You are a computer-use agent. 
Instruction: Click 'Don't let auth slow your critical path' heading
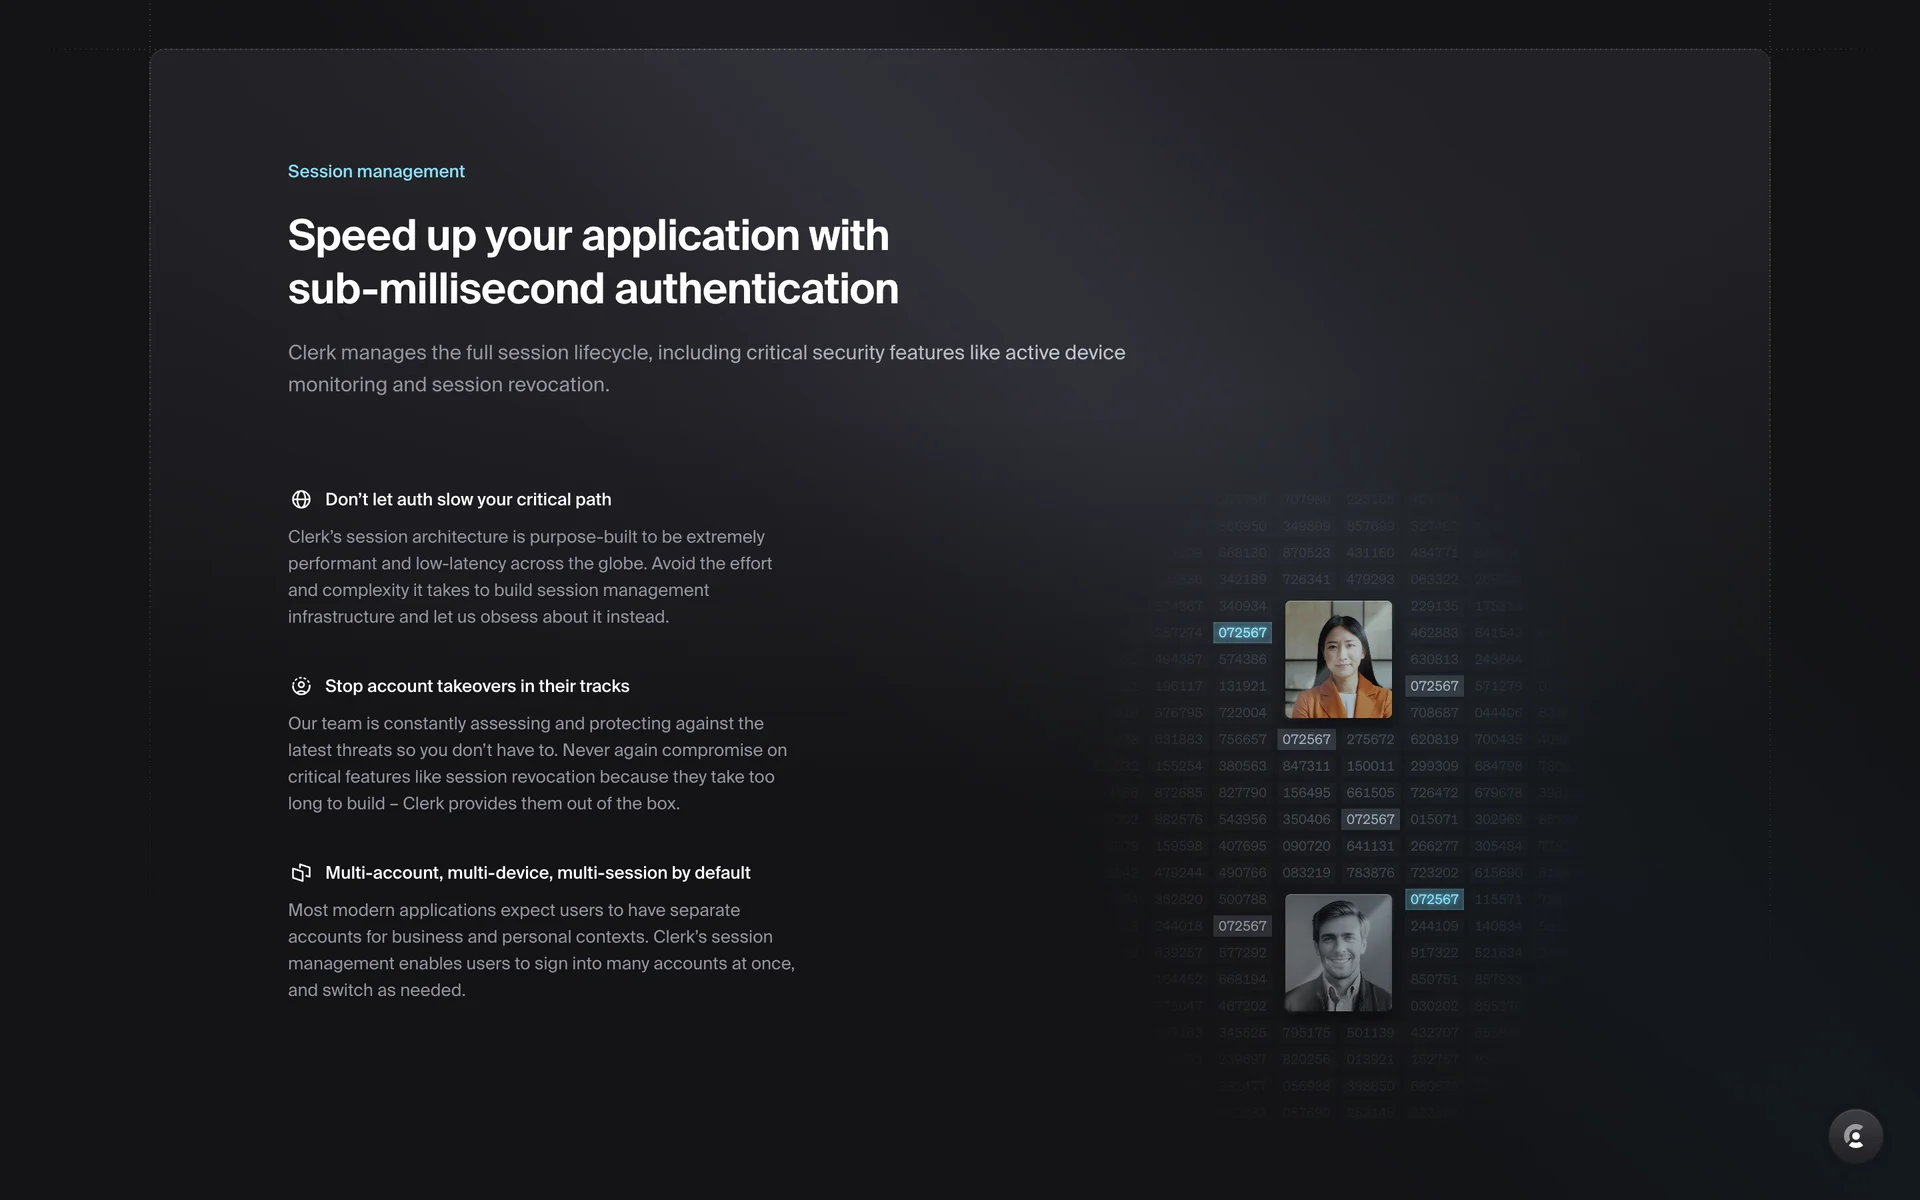click(x=468, y=499)
